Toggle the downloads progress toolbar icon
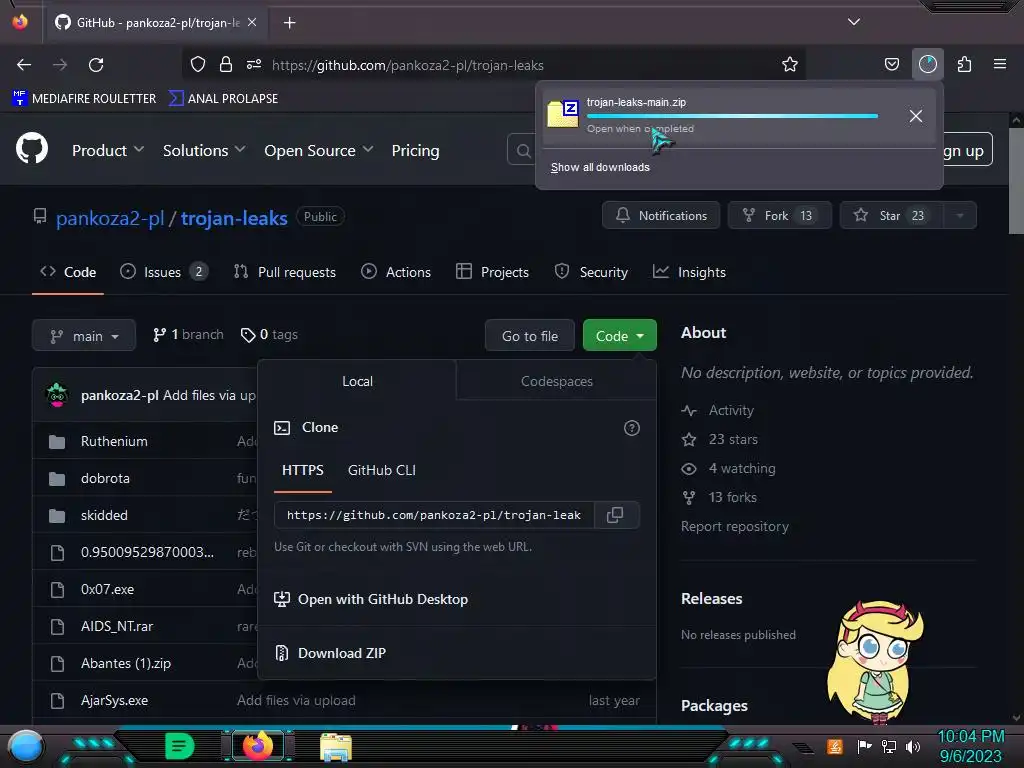This screenshot has width=1024, height=768. click(x=928, y=65)
